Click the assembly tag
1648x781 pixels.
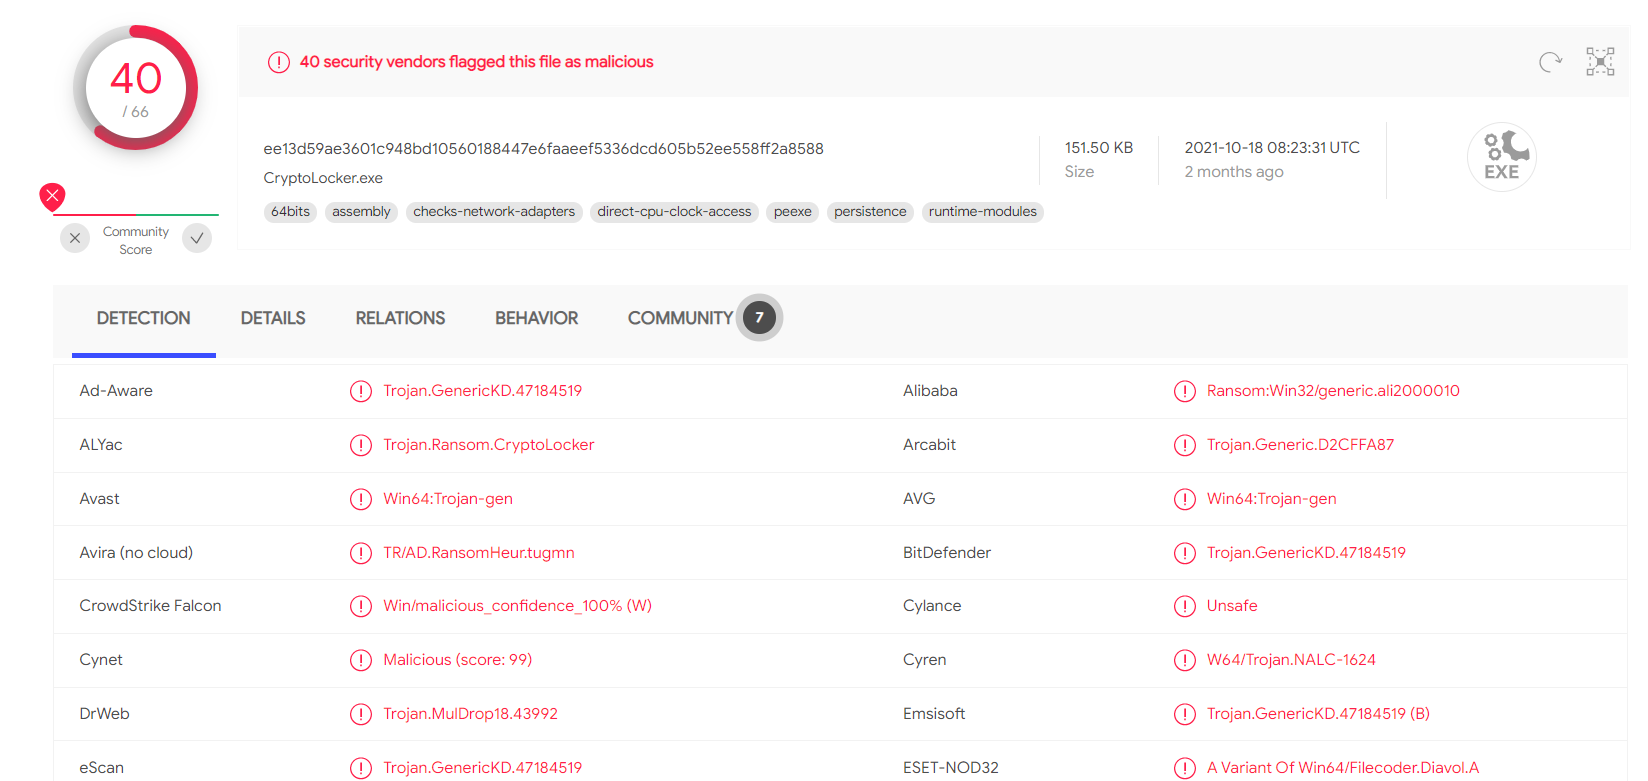(x=361, y=212)
